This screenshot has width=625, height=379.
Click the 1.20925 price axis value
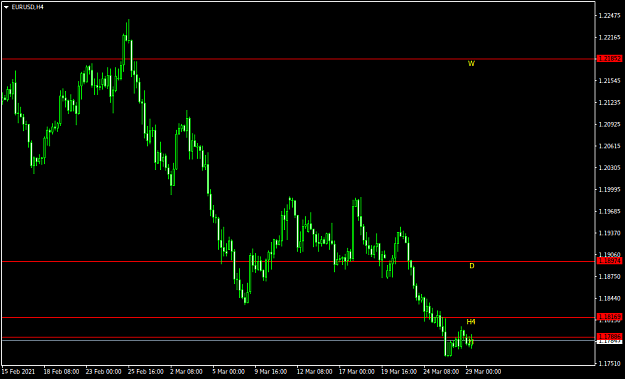pyautogui.click(x=610, y=125)
